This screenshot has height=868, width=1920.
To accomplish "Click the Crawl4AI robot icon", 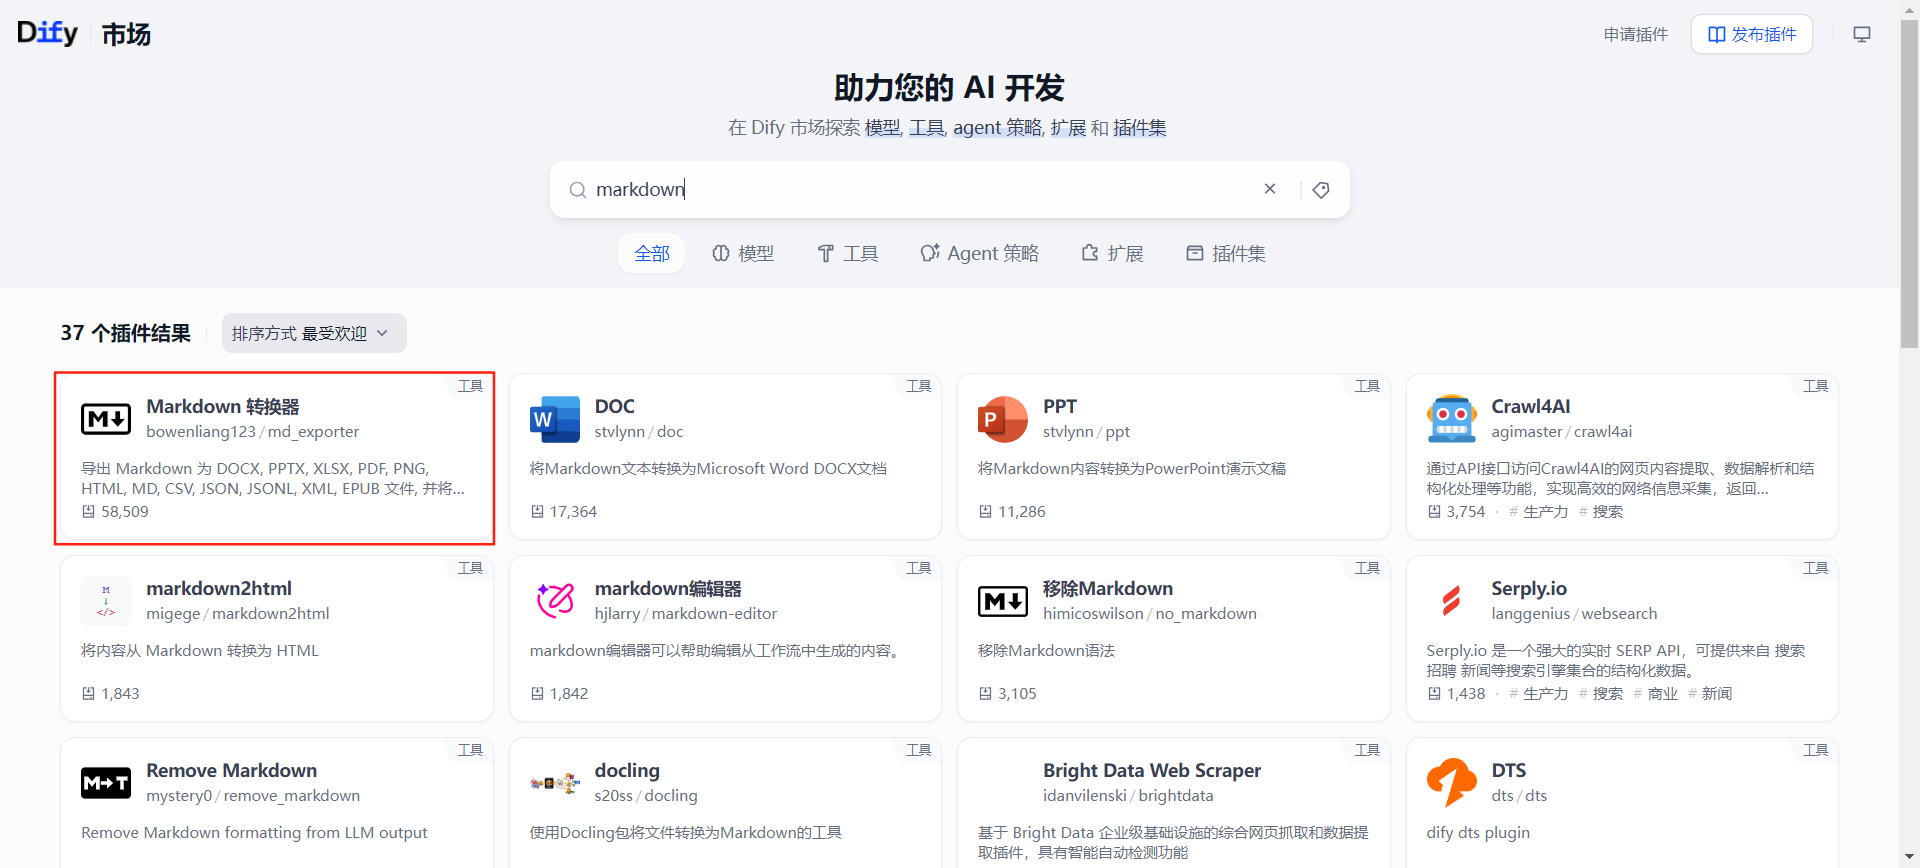I will [x=1452, y=419].
